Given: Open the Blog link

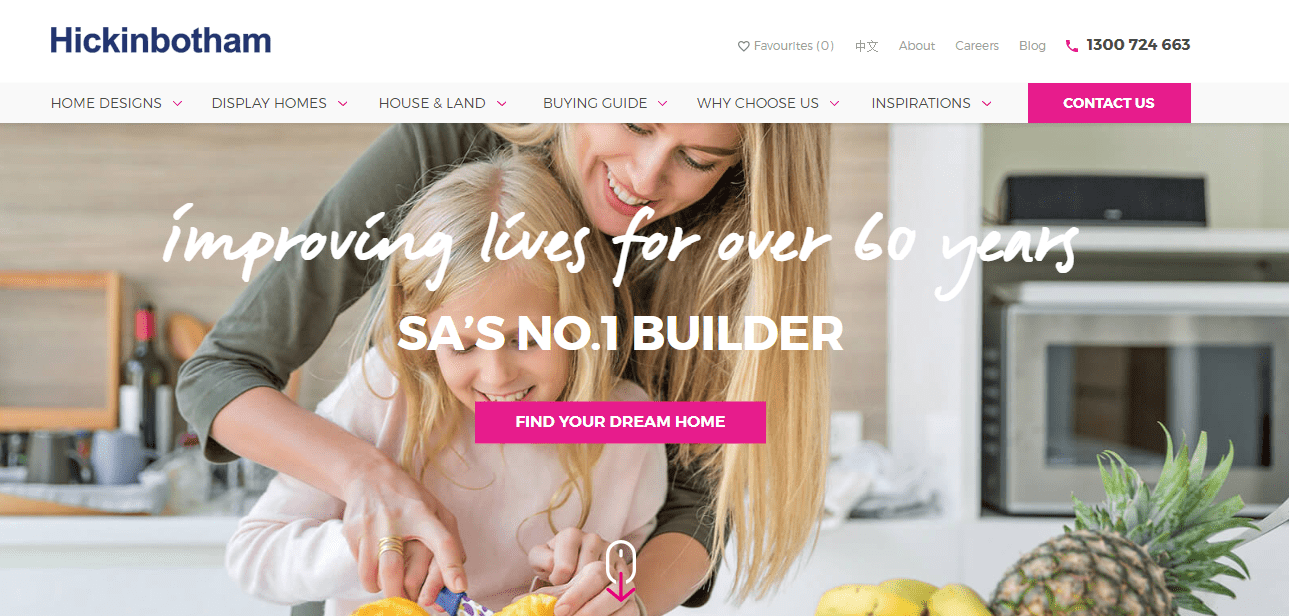Looking at the screenshot, I should tap(1032, 46).
